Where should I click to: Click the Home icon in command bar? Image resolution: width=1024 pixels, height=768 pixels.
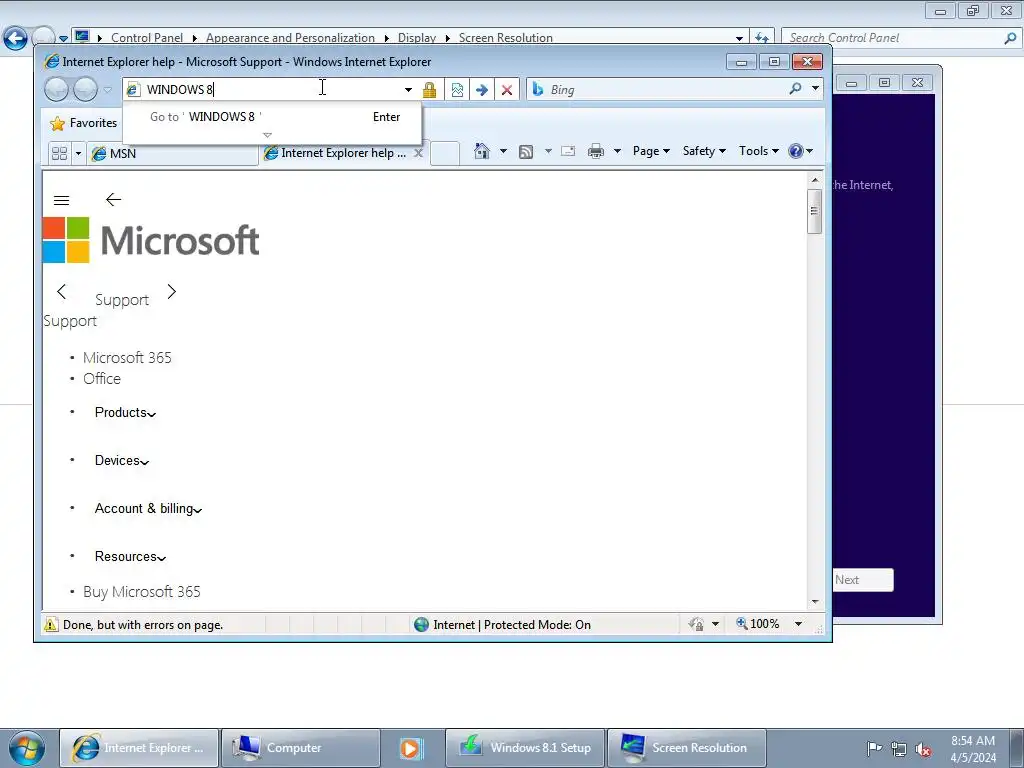coord(482,152)
